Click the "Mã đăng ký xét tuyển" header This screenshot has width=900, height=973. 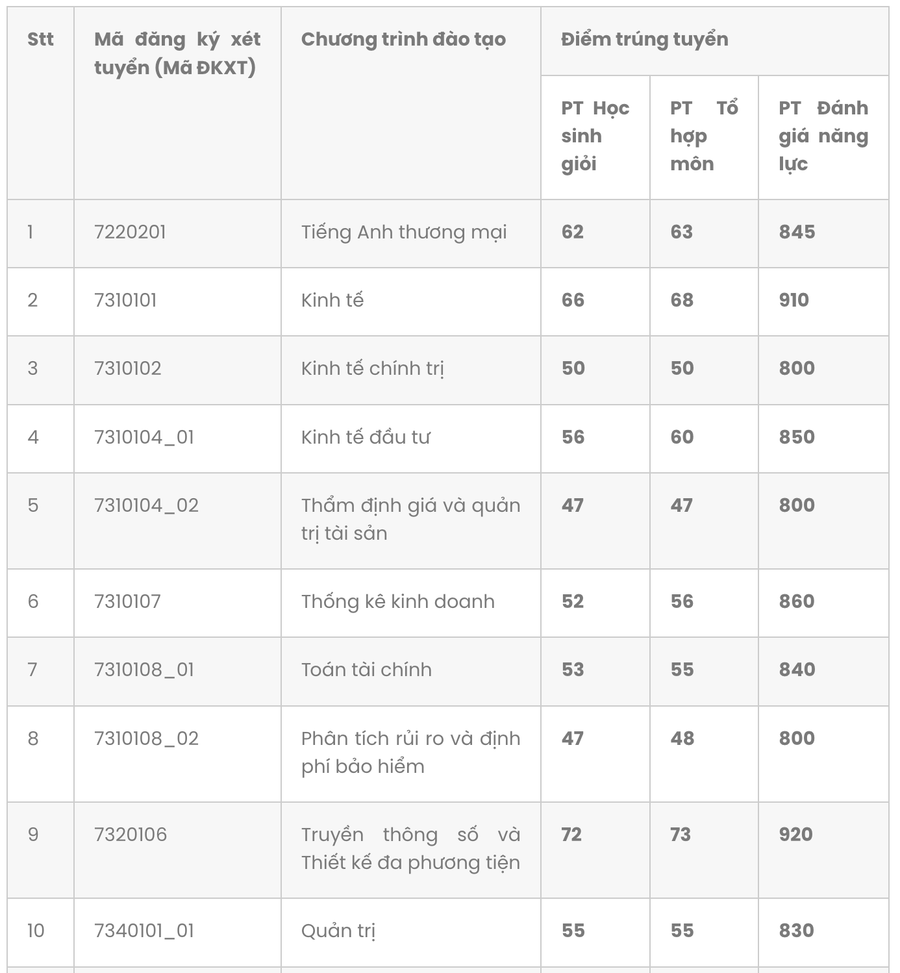177,54
